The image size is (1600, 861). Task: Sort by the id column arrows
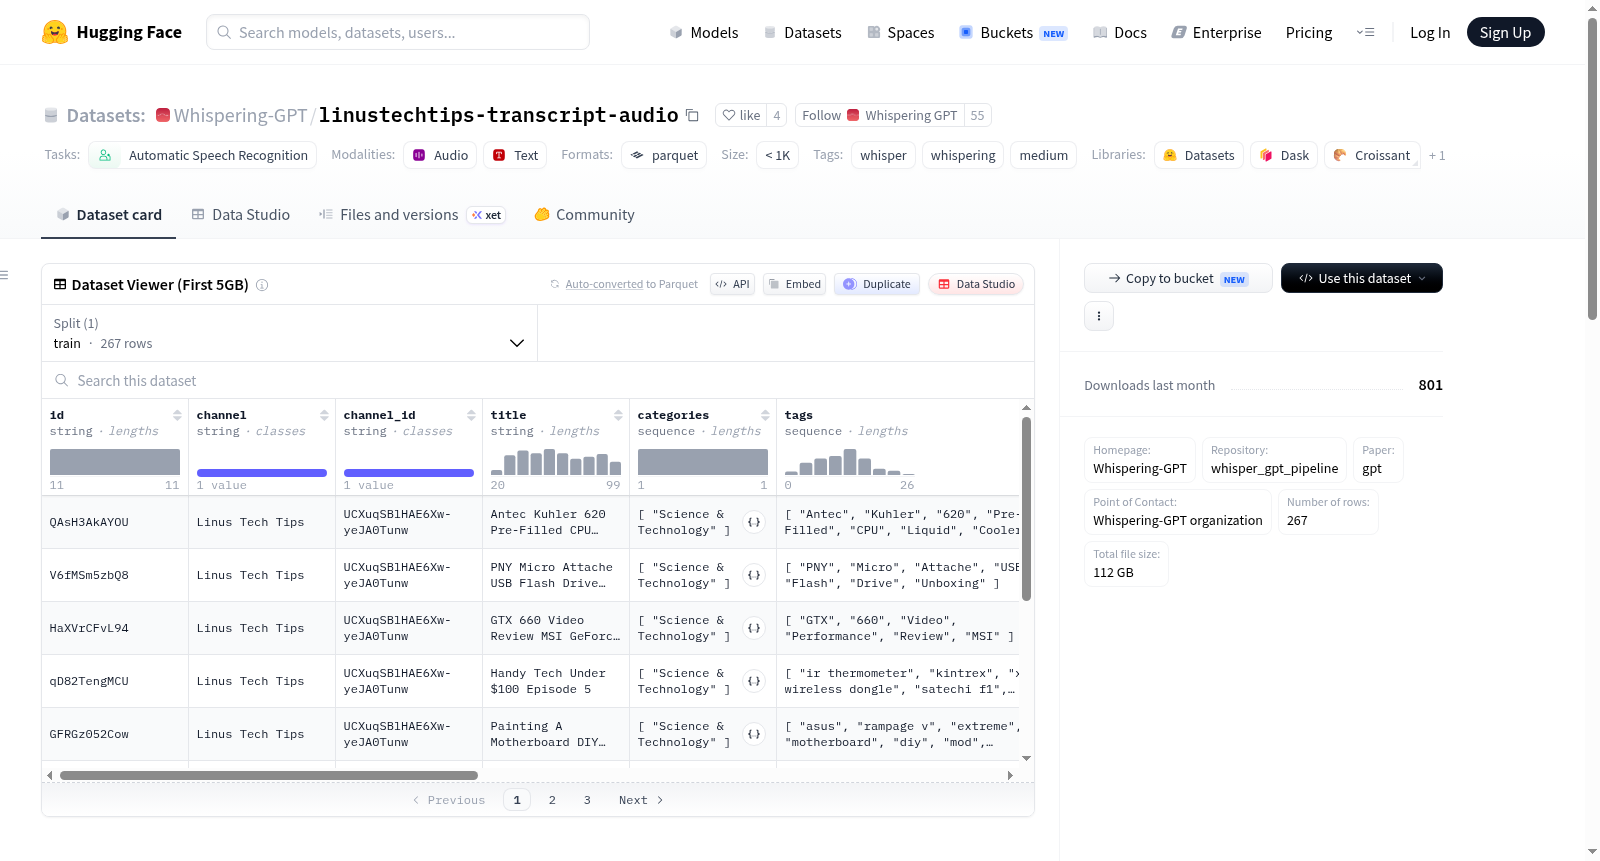[x=177, y=415]
